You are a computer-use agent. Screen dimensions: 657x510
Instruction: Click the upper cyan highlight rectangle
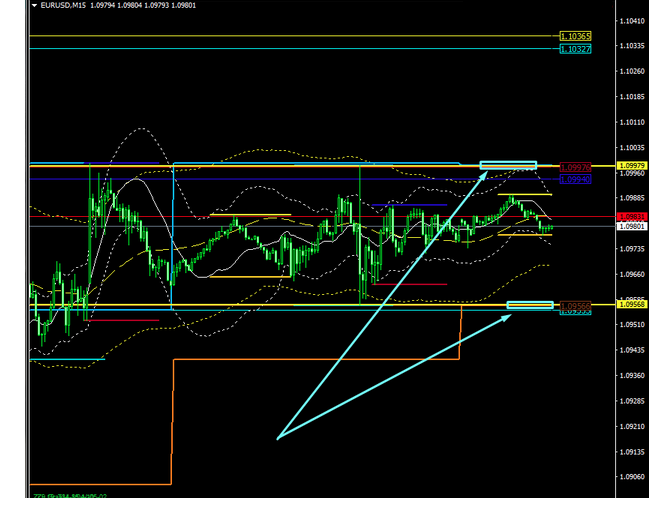tap(508, 165)
